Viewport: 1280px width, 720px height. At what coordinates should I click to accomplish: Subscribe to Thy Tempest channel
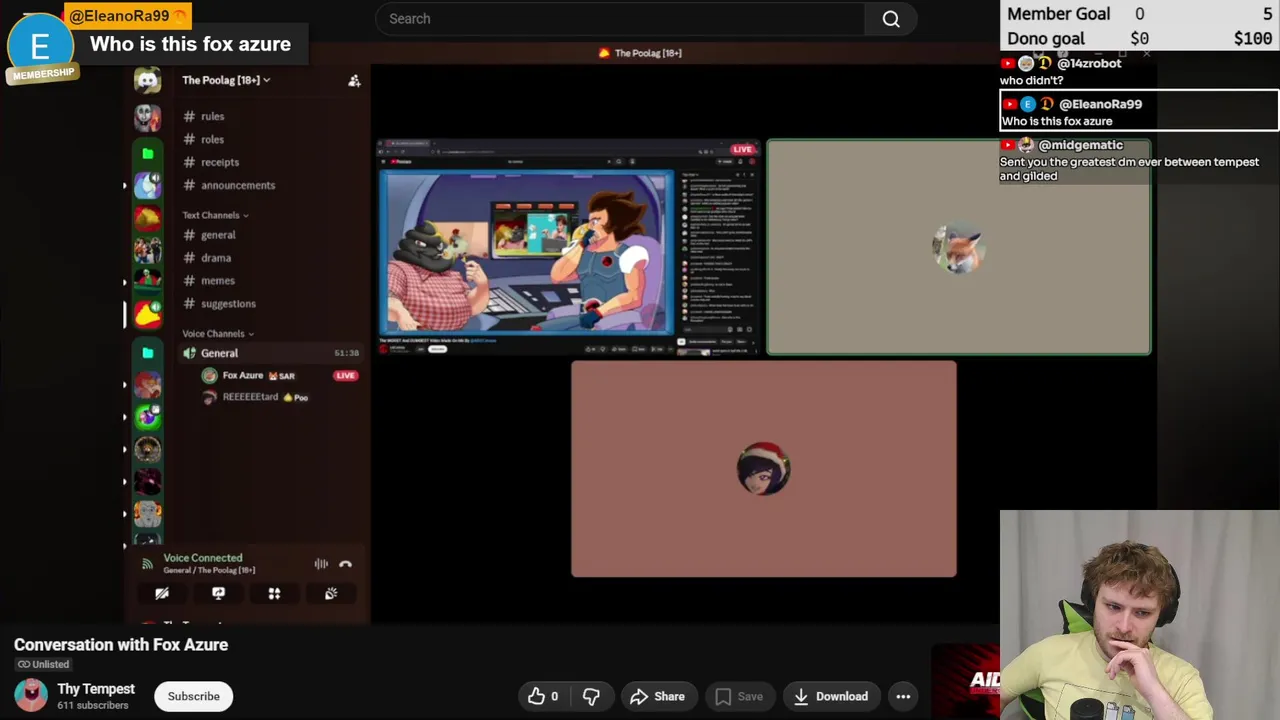[x=193, y=696]
